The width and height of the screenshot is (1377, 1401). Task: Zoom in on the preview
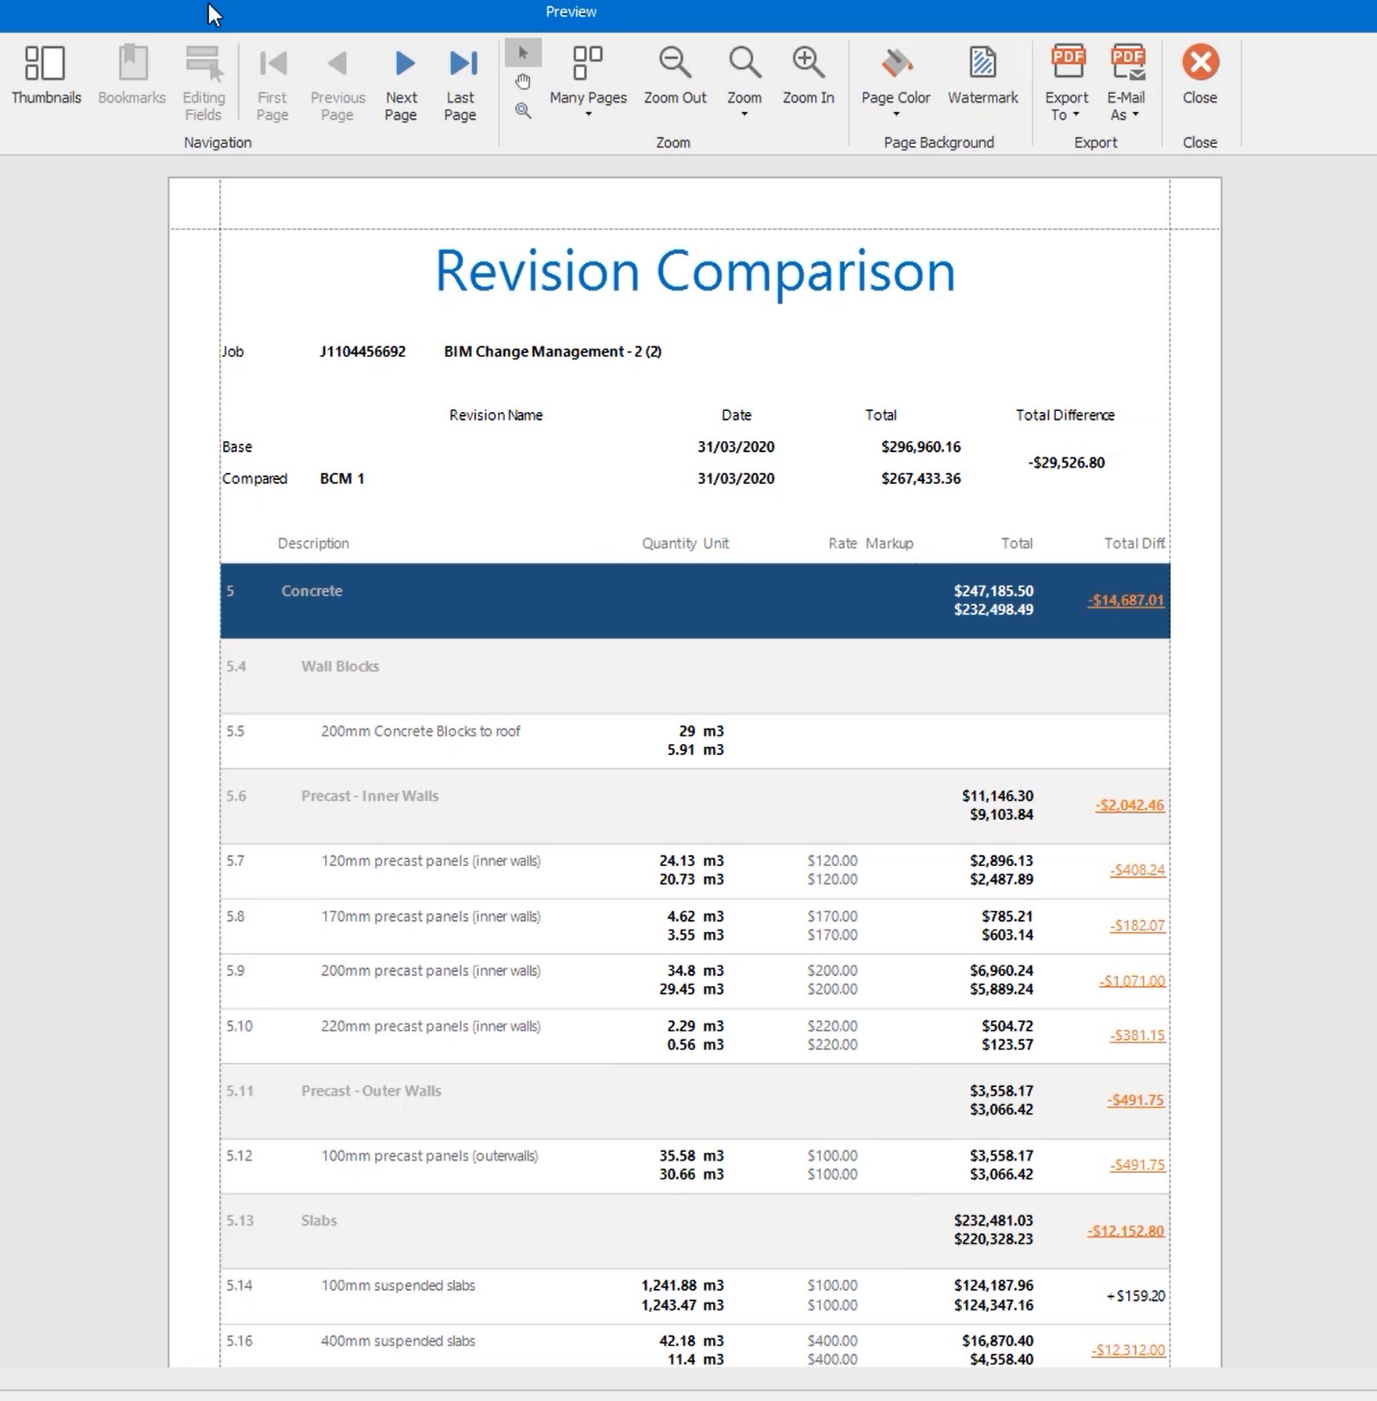pyautogui.click(x=808, y=75)
